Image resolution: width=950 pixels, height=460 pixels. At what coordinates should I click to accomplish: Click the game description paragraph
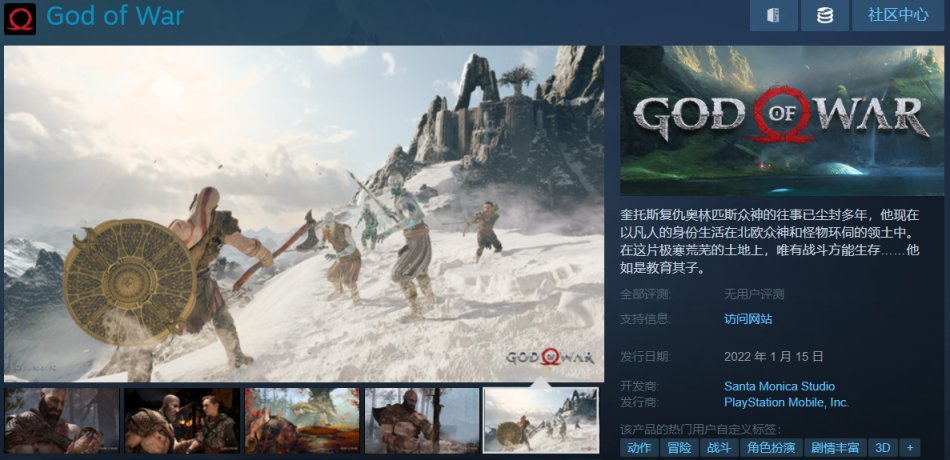coord(769,241)
